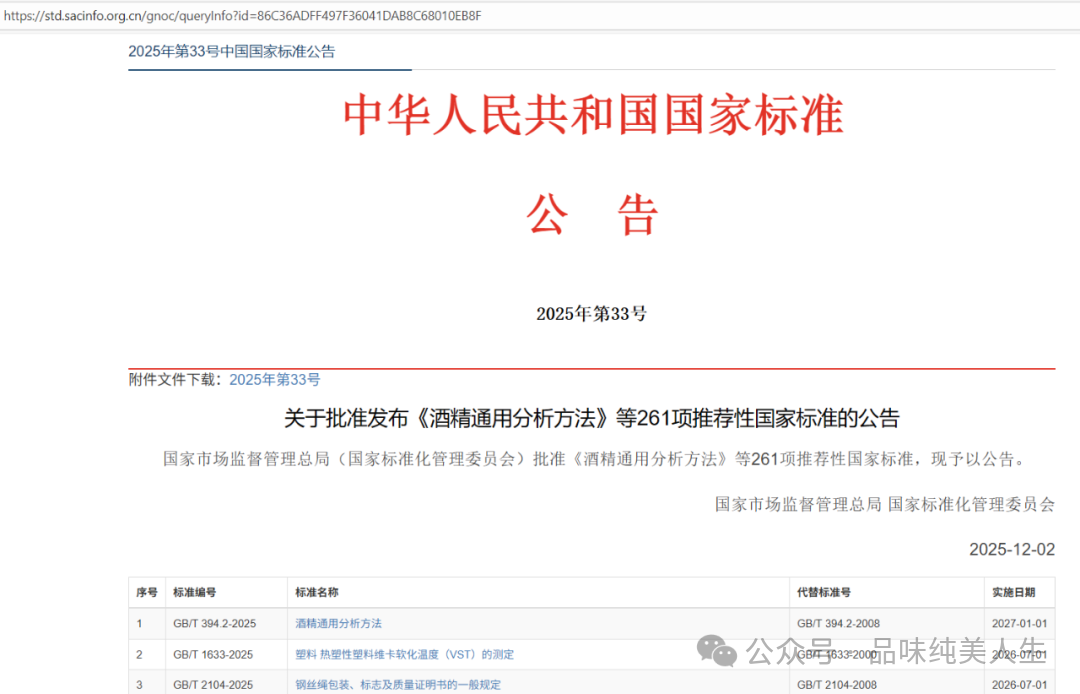Open the 2025年第33号 attachment download link
This screenshot has width=1080, height=694.
click(x=275, y=380)
